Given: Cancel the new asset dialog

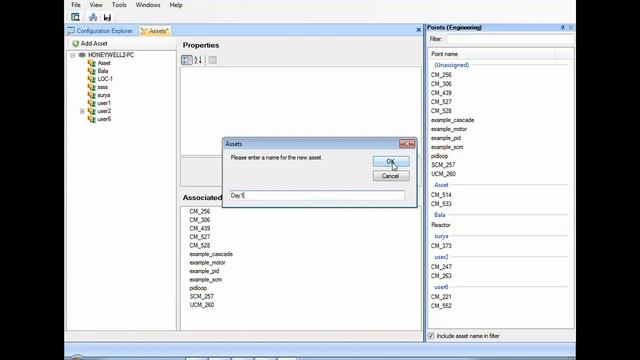Looking at the screenshot, I should tap(391, 176).
